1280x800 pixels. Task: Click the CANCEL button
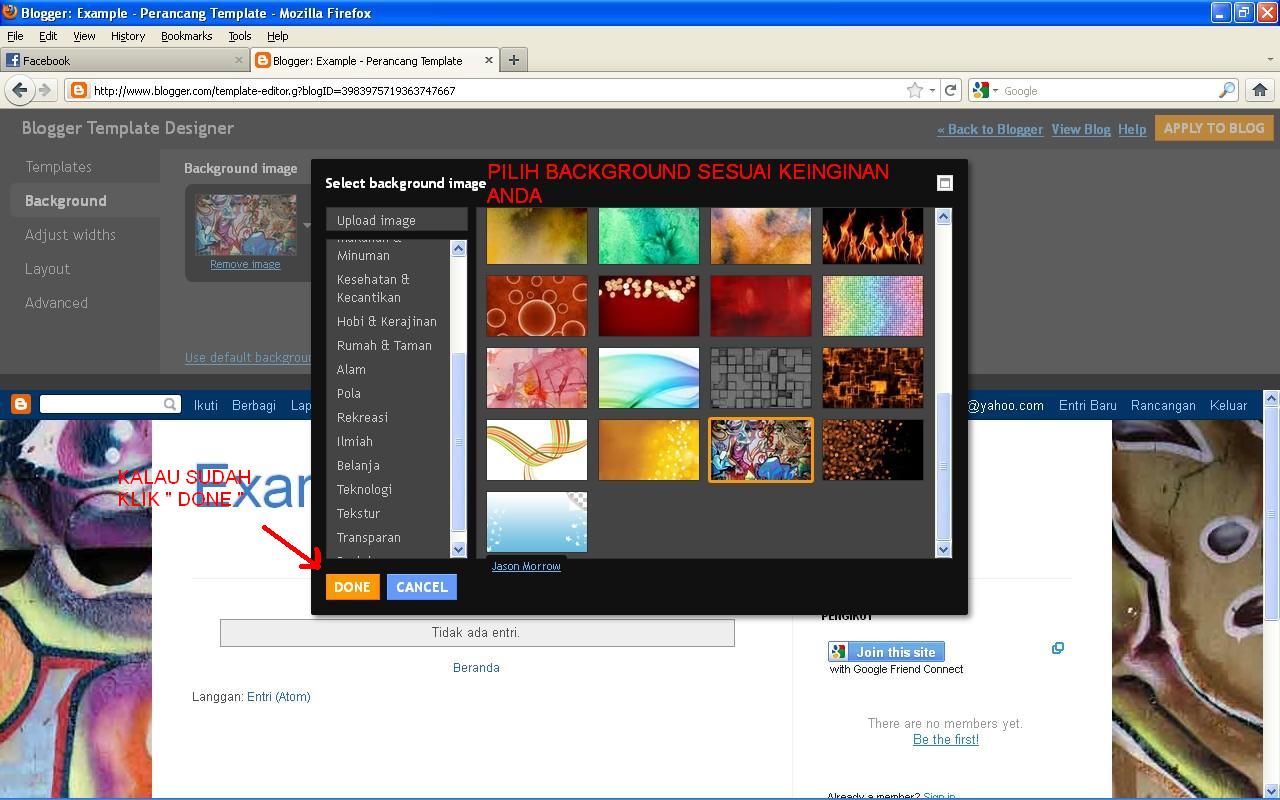click(422, 587)
